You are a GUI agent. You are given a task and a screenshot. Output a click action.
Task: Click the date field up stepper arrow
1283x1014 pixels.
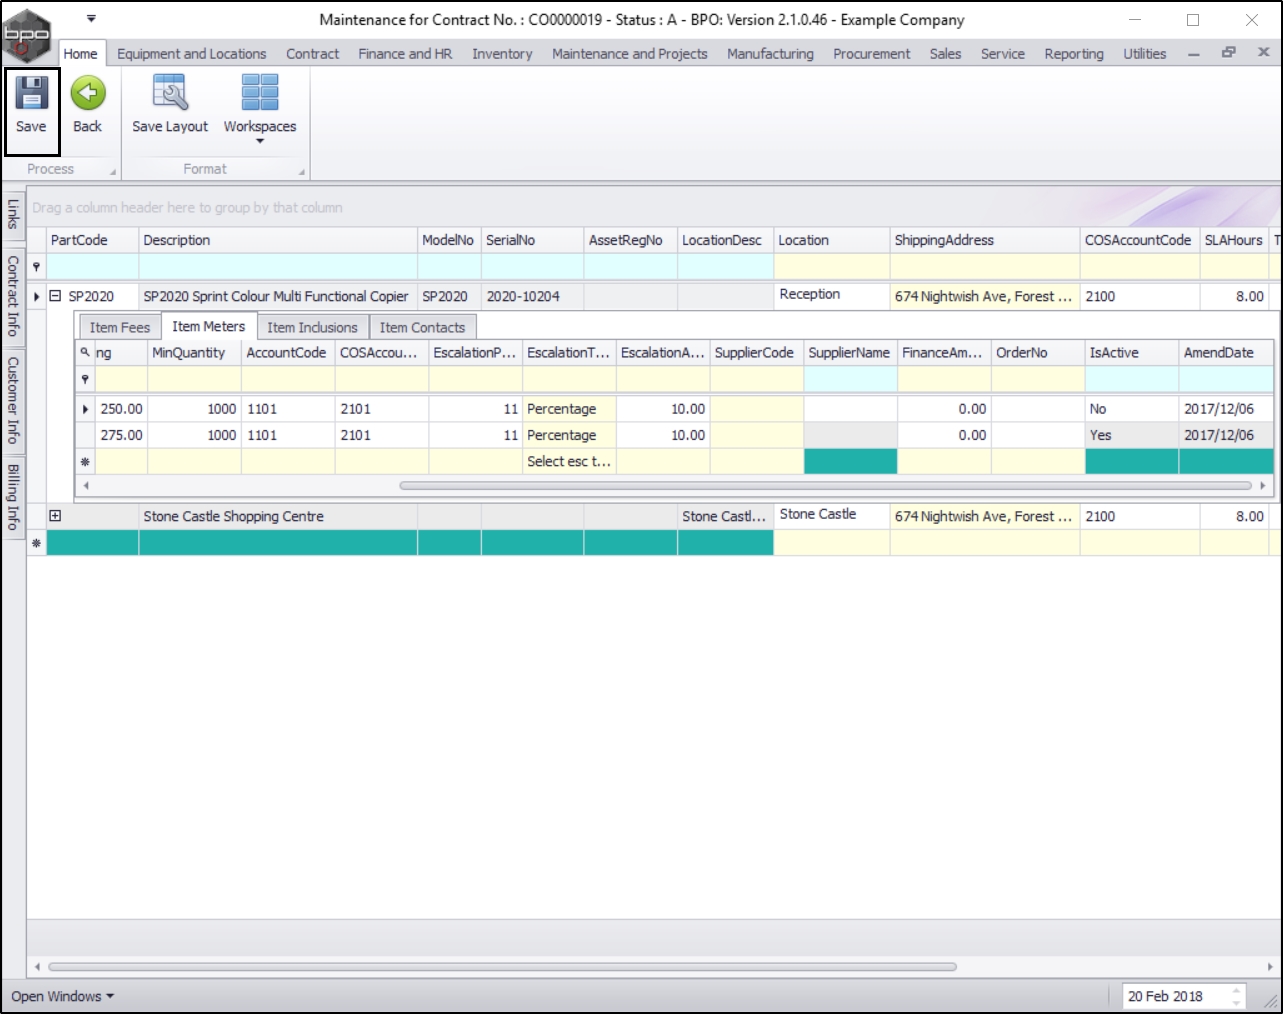(1237, 991)
